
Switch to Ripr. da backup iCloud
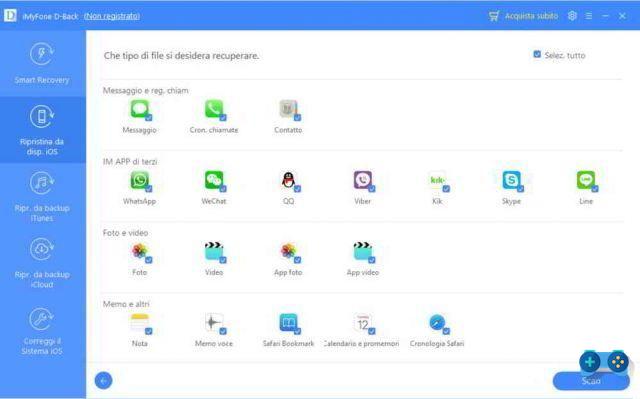click(42, 263)
